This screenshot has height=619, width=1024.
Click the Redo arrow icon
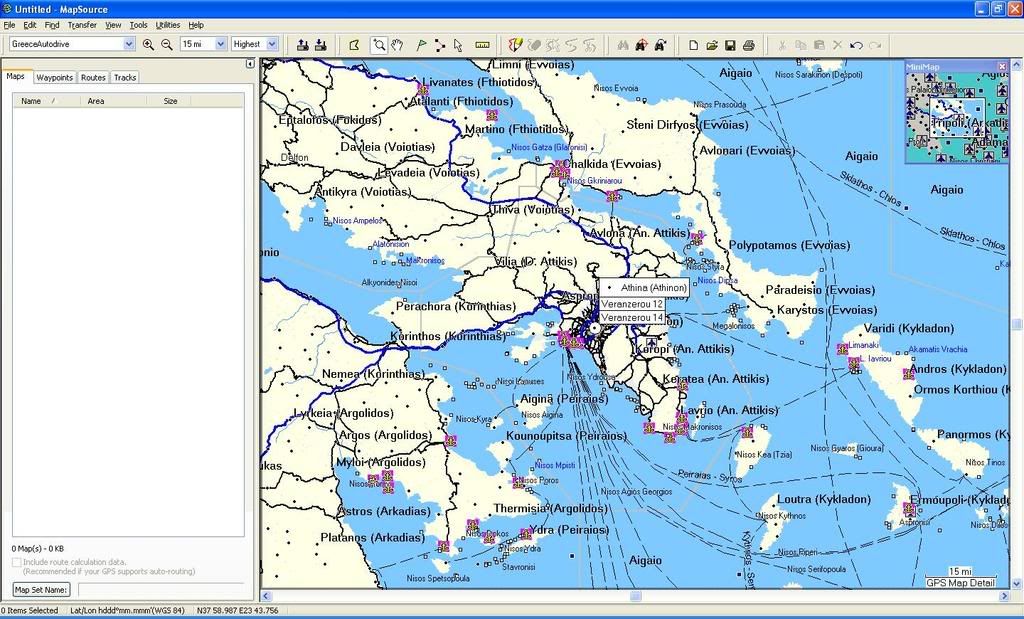tap(874, 45)
